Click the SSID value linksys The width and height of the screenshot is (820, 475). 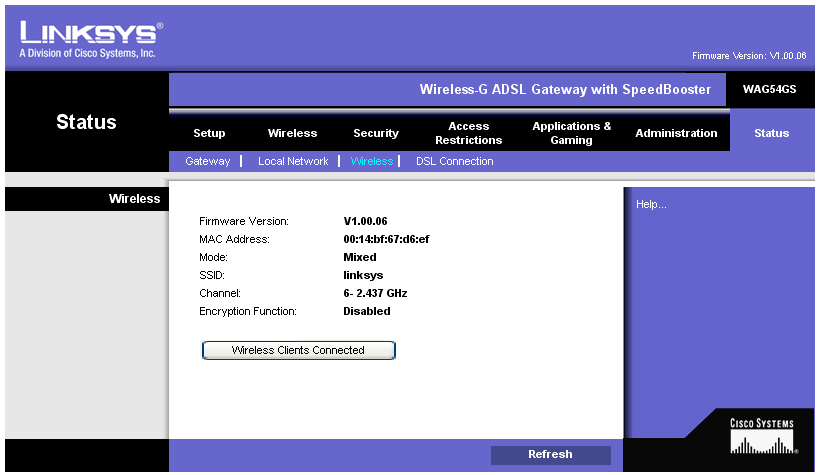[x=363, y=275]
